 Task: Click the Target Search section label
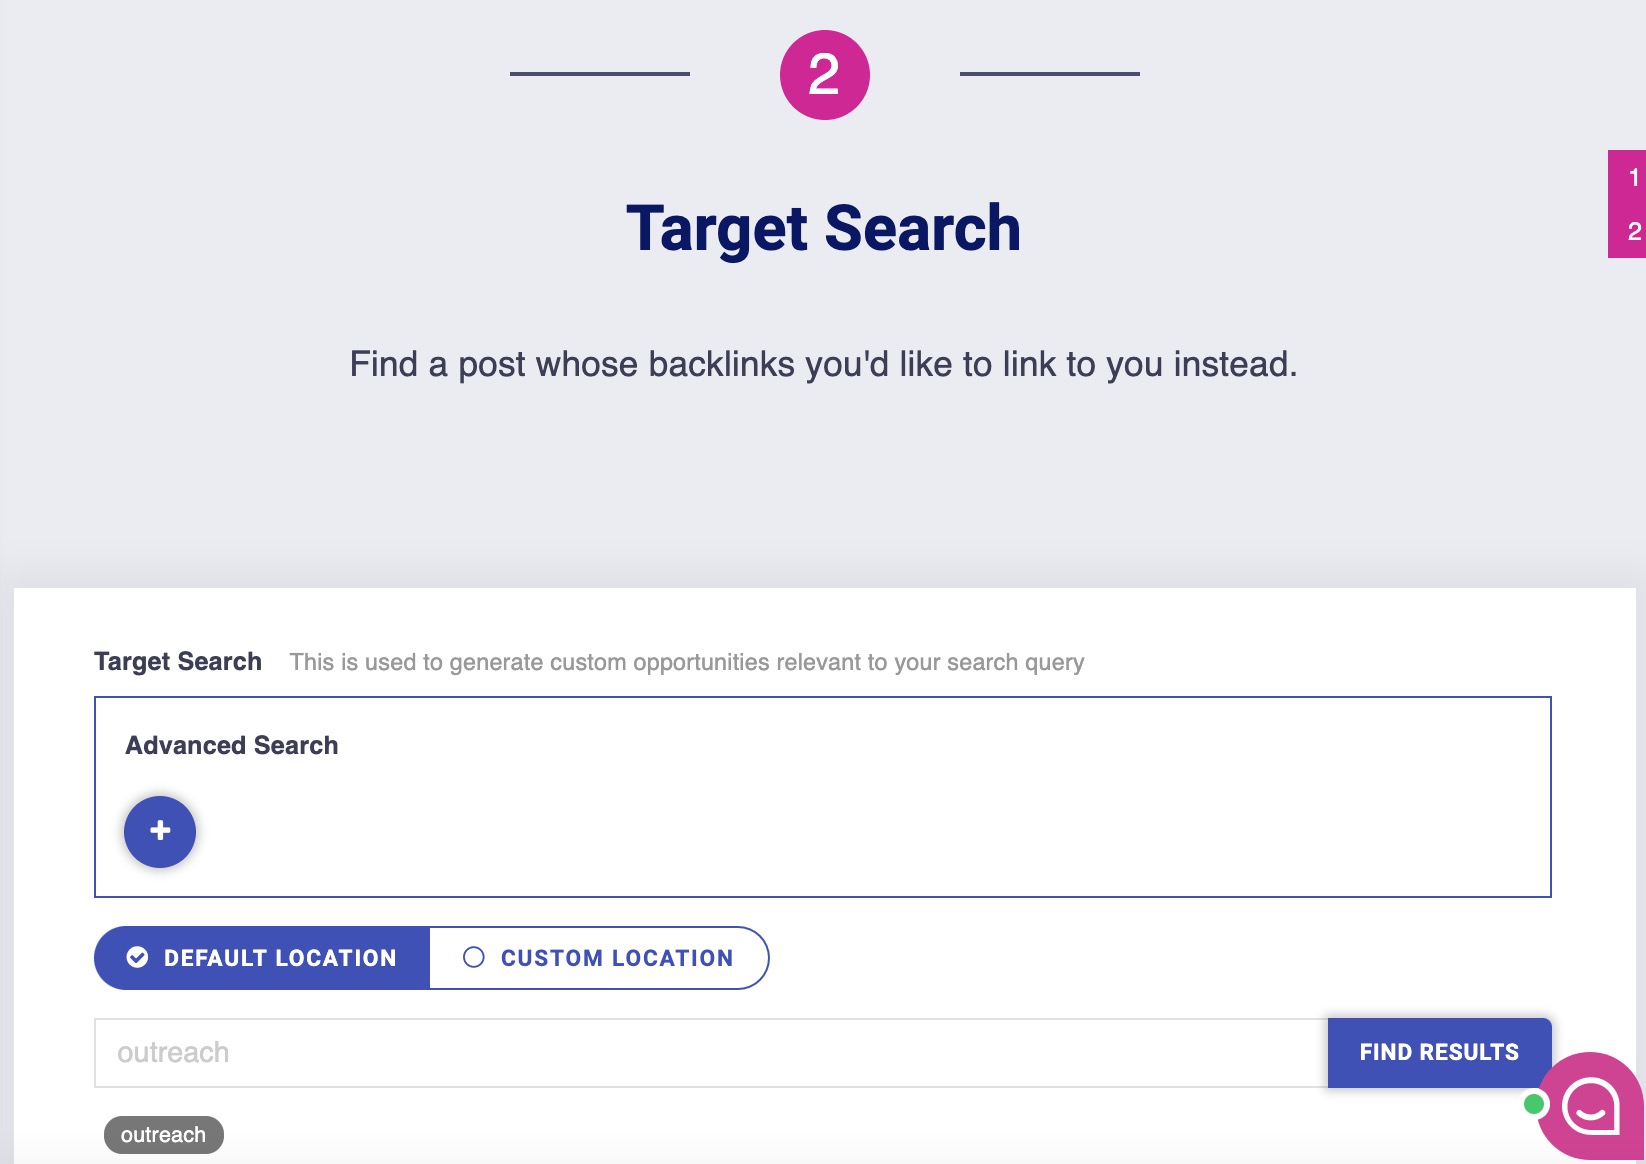point(177,660)
